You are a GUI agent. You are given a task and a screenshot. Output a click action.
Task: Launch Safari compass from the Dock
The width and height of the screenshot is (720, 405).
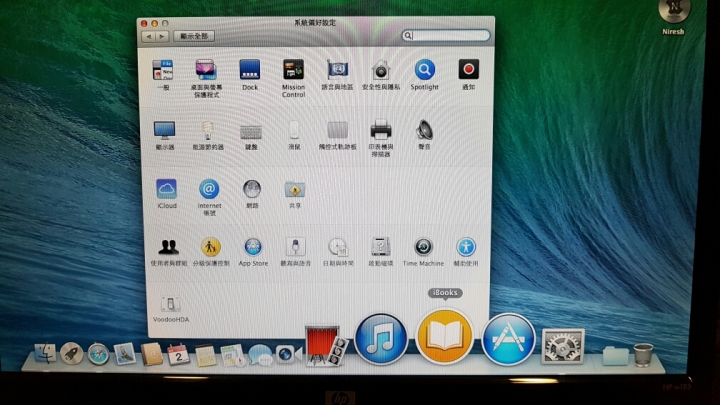(98, 354)
